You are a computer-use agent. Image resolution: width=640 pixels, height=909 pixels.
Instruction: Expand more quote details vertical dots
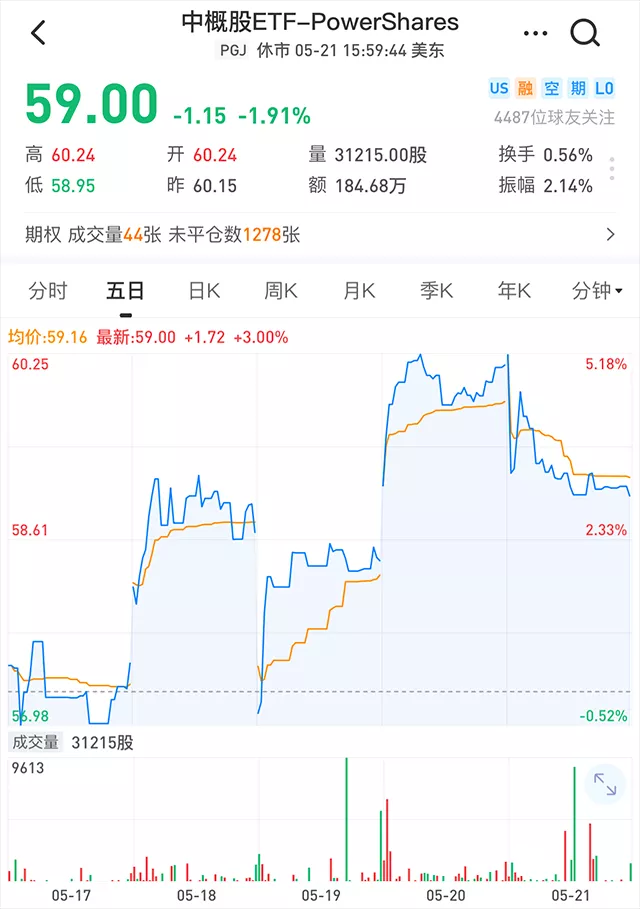click(612, 169)
